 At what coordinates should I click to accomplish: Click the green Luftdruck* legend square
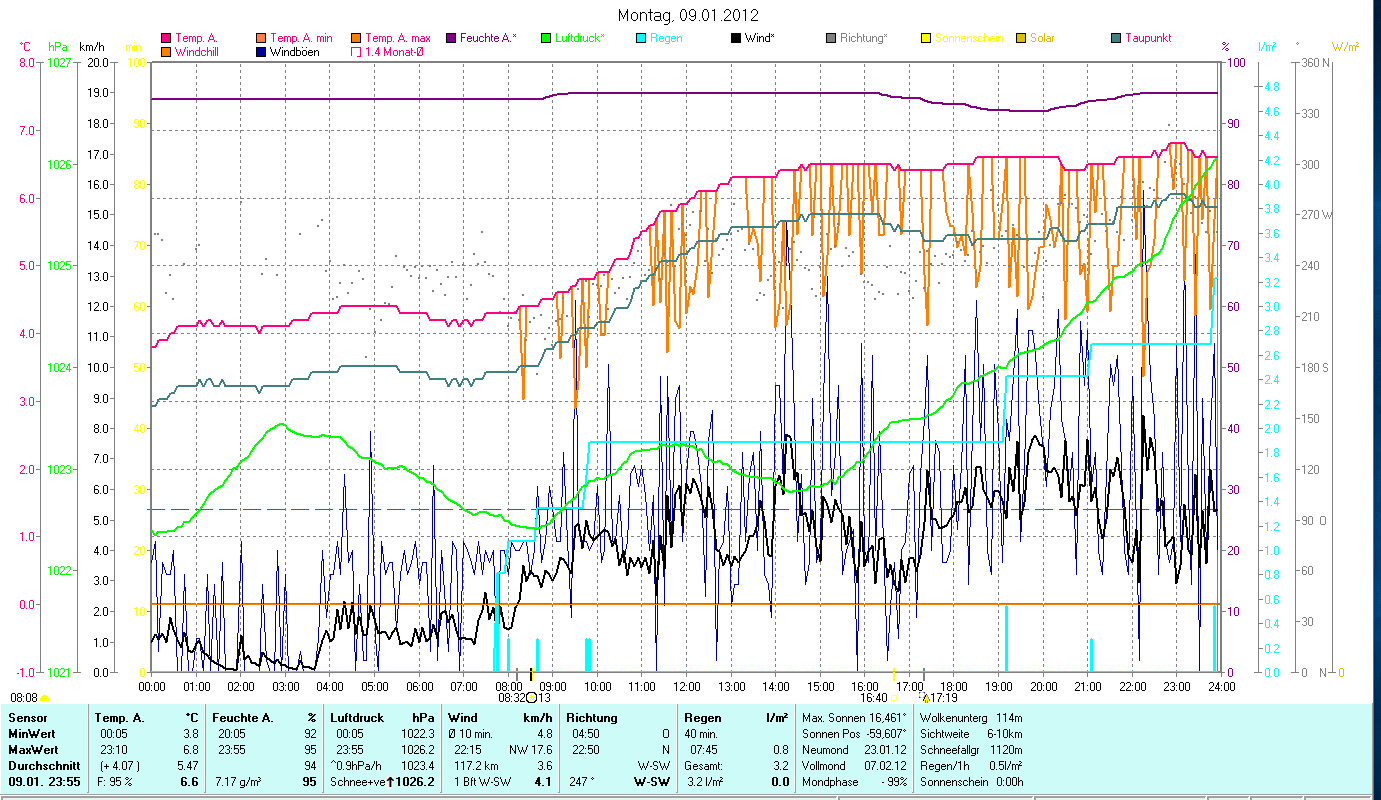point(546,39)
